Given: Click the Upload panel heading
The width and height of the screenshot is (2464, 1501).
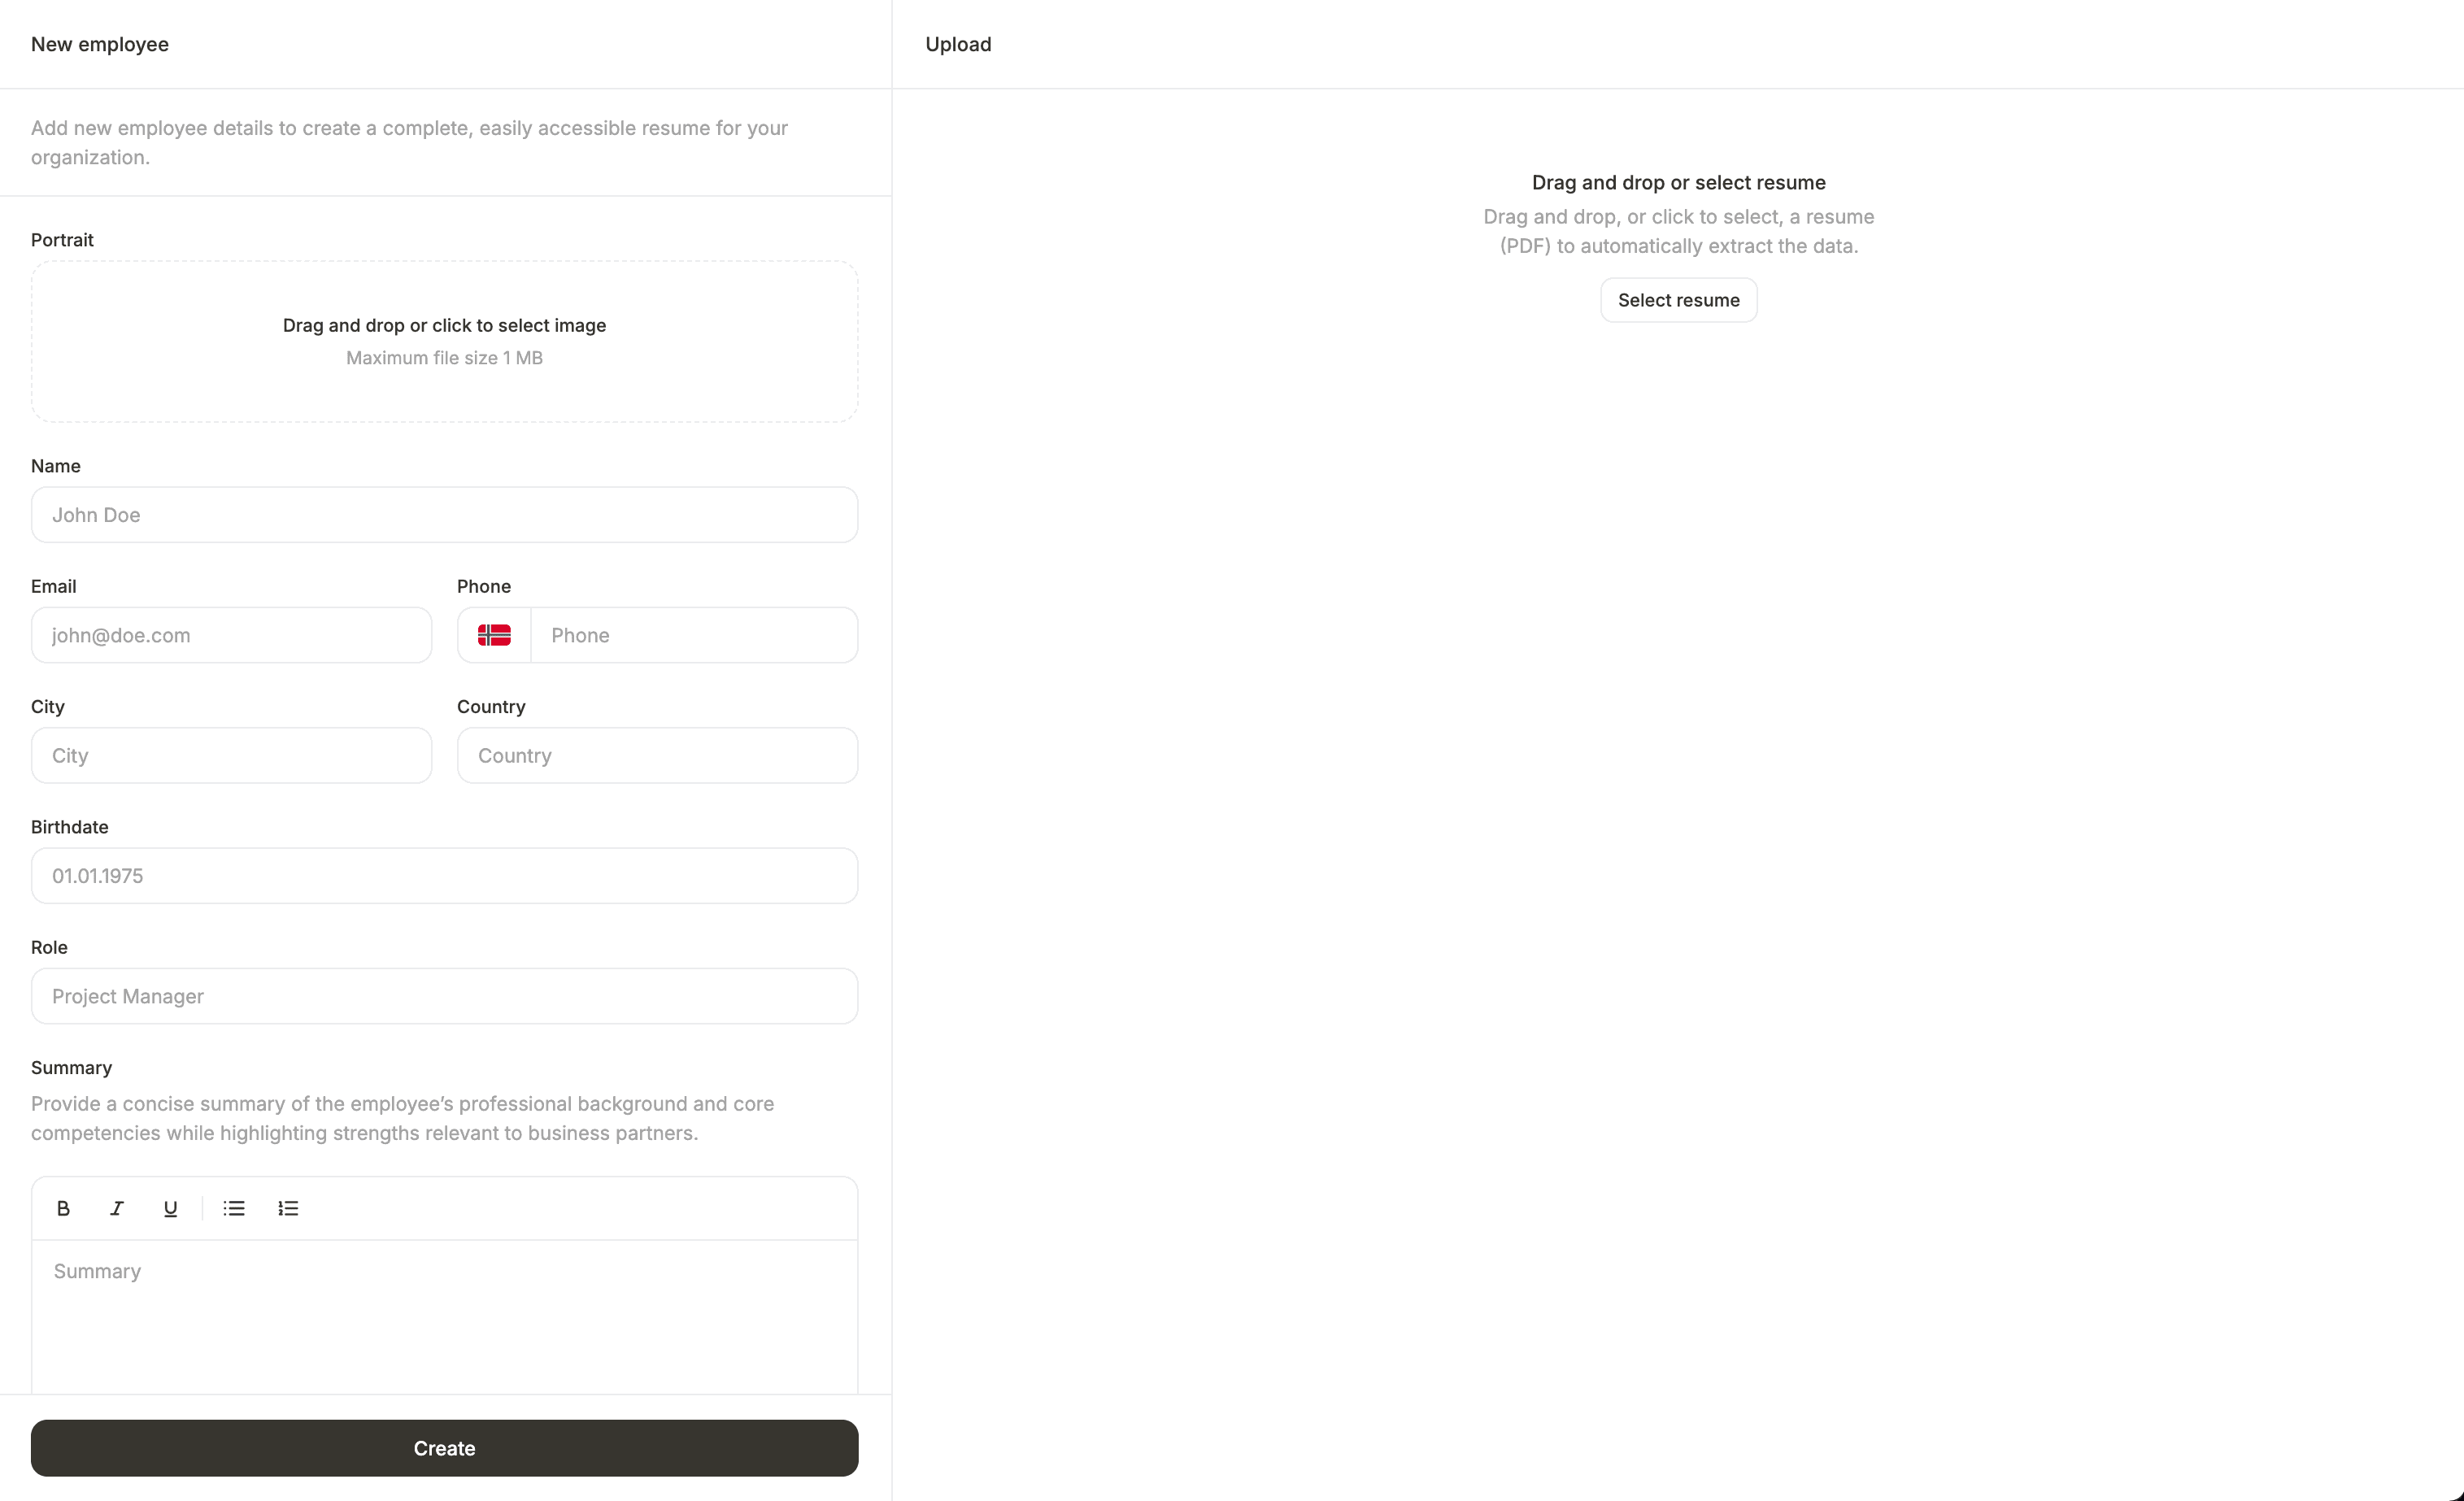Looking at the screenshot, I should (x=958, y=44).
